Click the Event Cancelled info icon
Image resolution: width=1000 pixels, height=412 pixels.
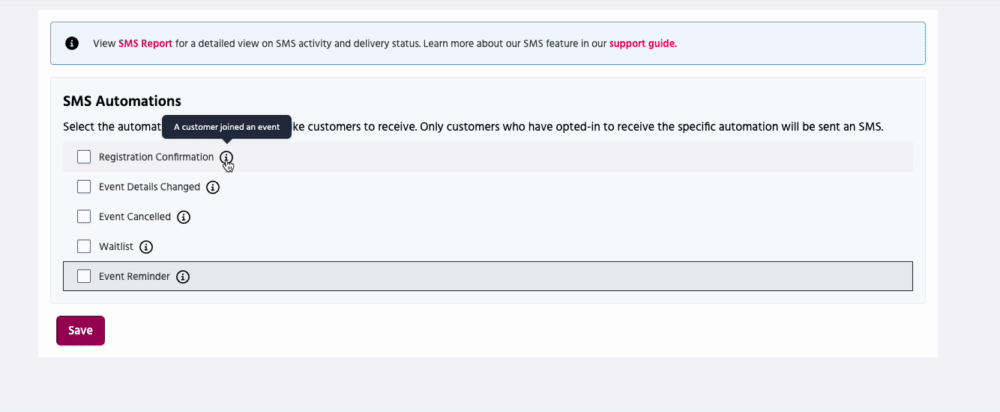tap(184, 217)
